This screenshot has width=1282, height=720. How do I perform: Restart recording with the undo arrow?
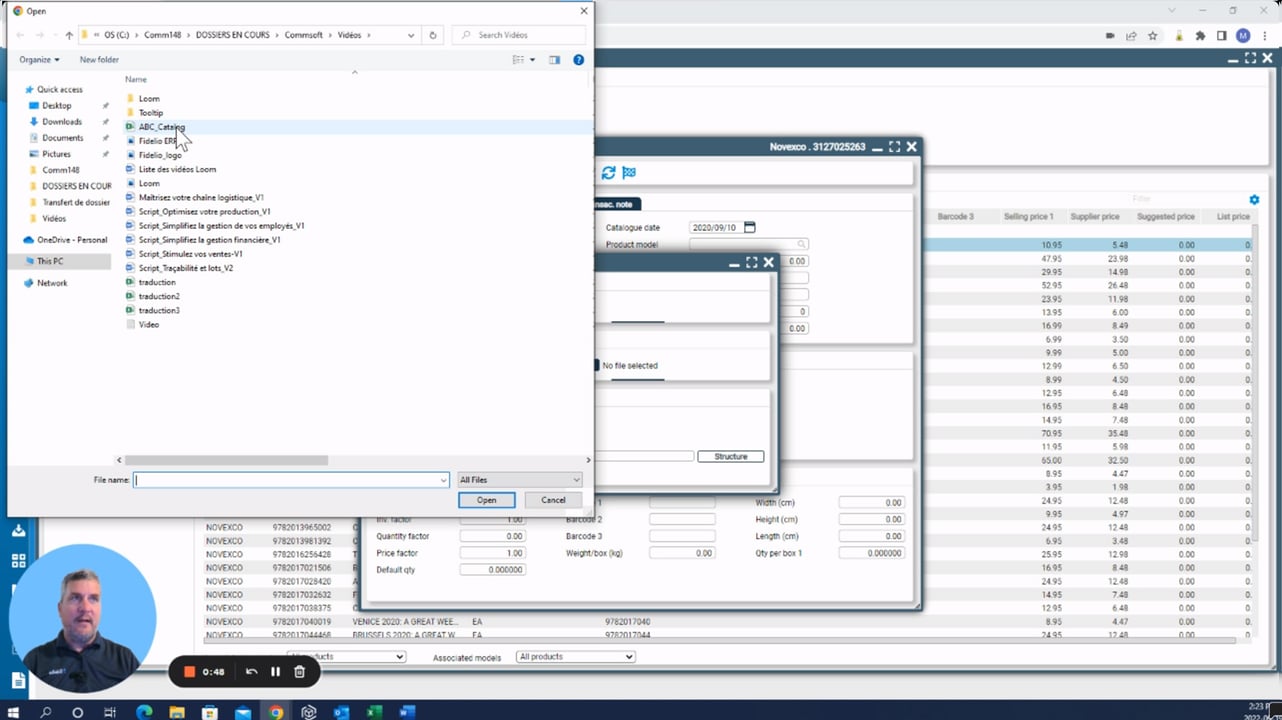click(x=251, y=672)
